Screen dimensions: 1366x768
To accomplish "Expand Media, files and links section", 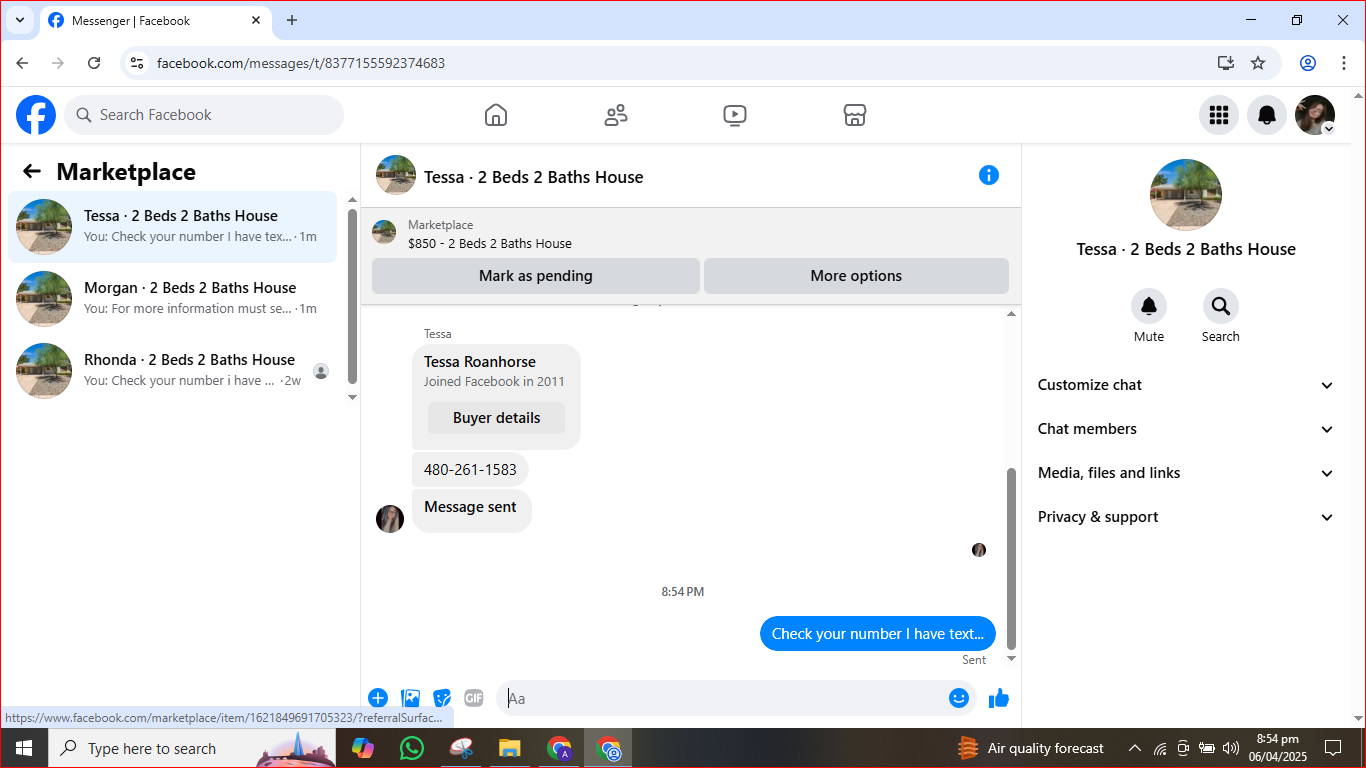I will point(1186,473).
